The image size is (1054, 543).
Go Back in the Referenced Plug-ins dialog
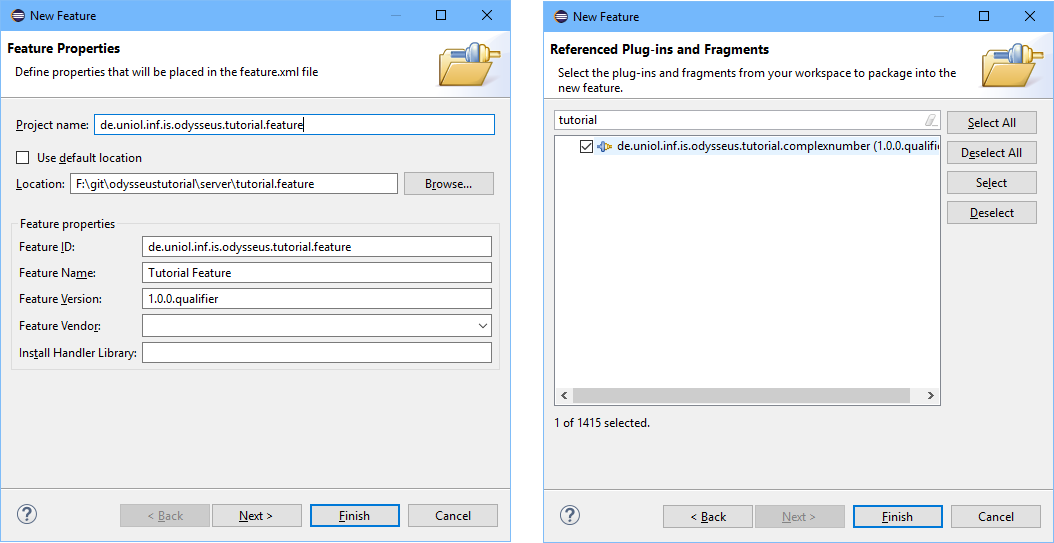(708, 516)
